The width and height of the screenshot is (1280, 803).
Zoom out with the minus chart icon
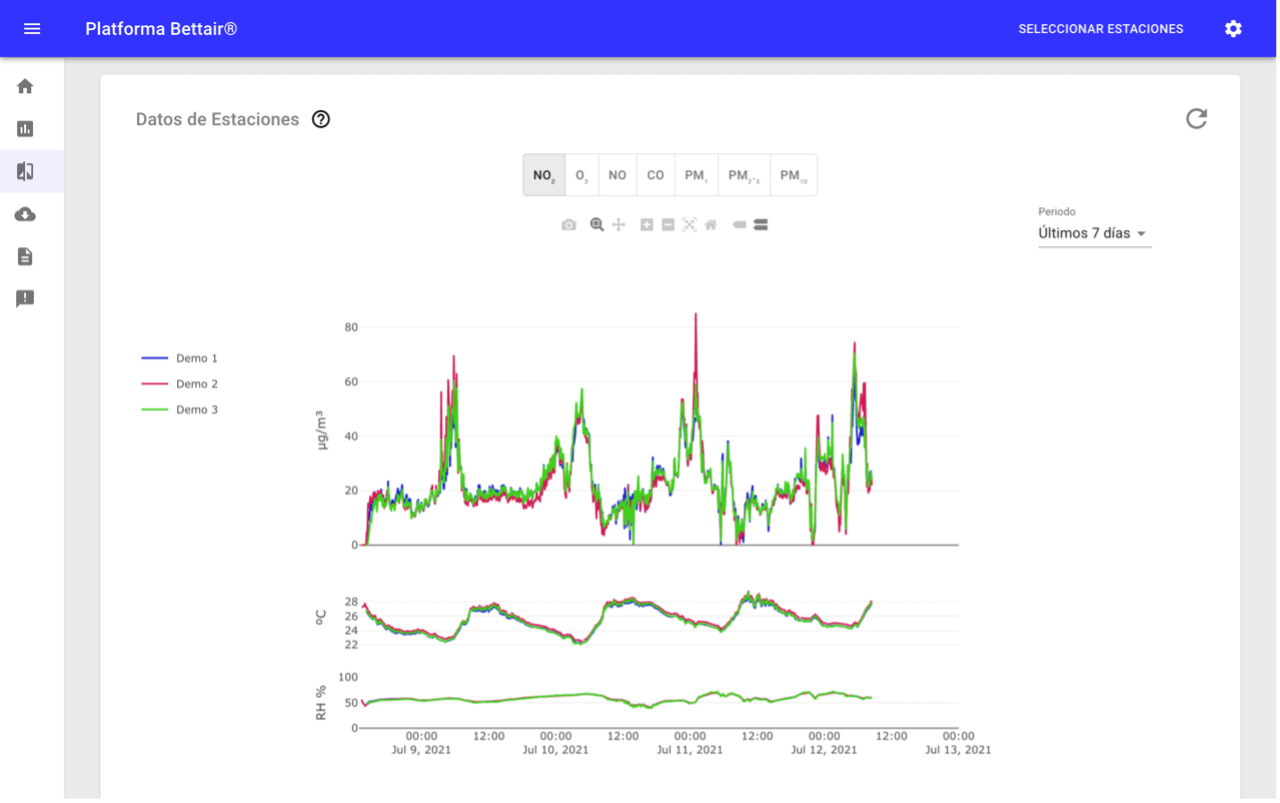[x=668, y=225]
